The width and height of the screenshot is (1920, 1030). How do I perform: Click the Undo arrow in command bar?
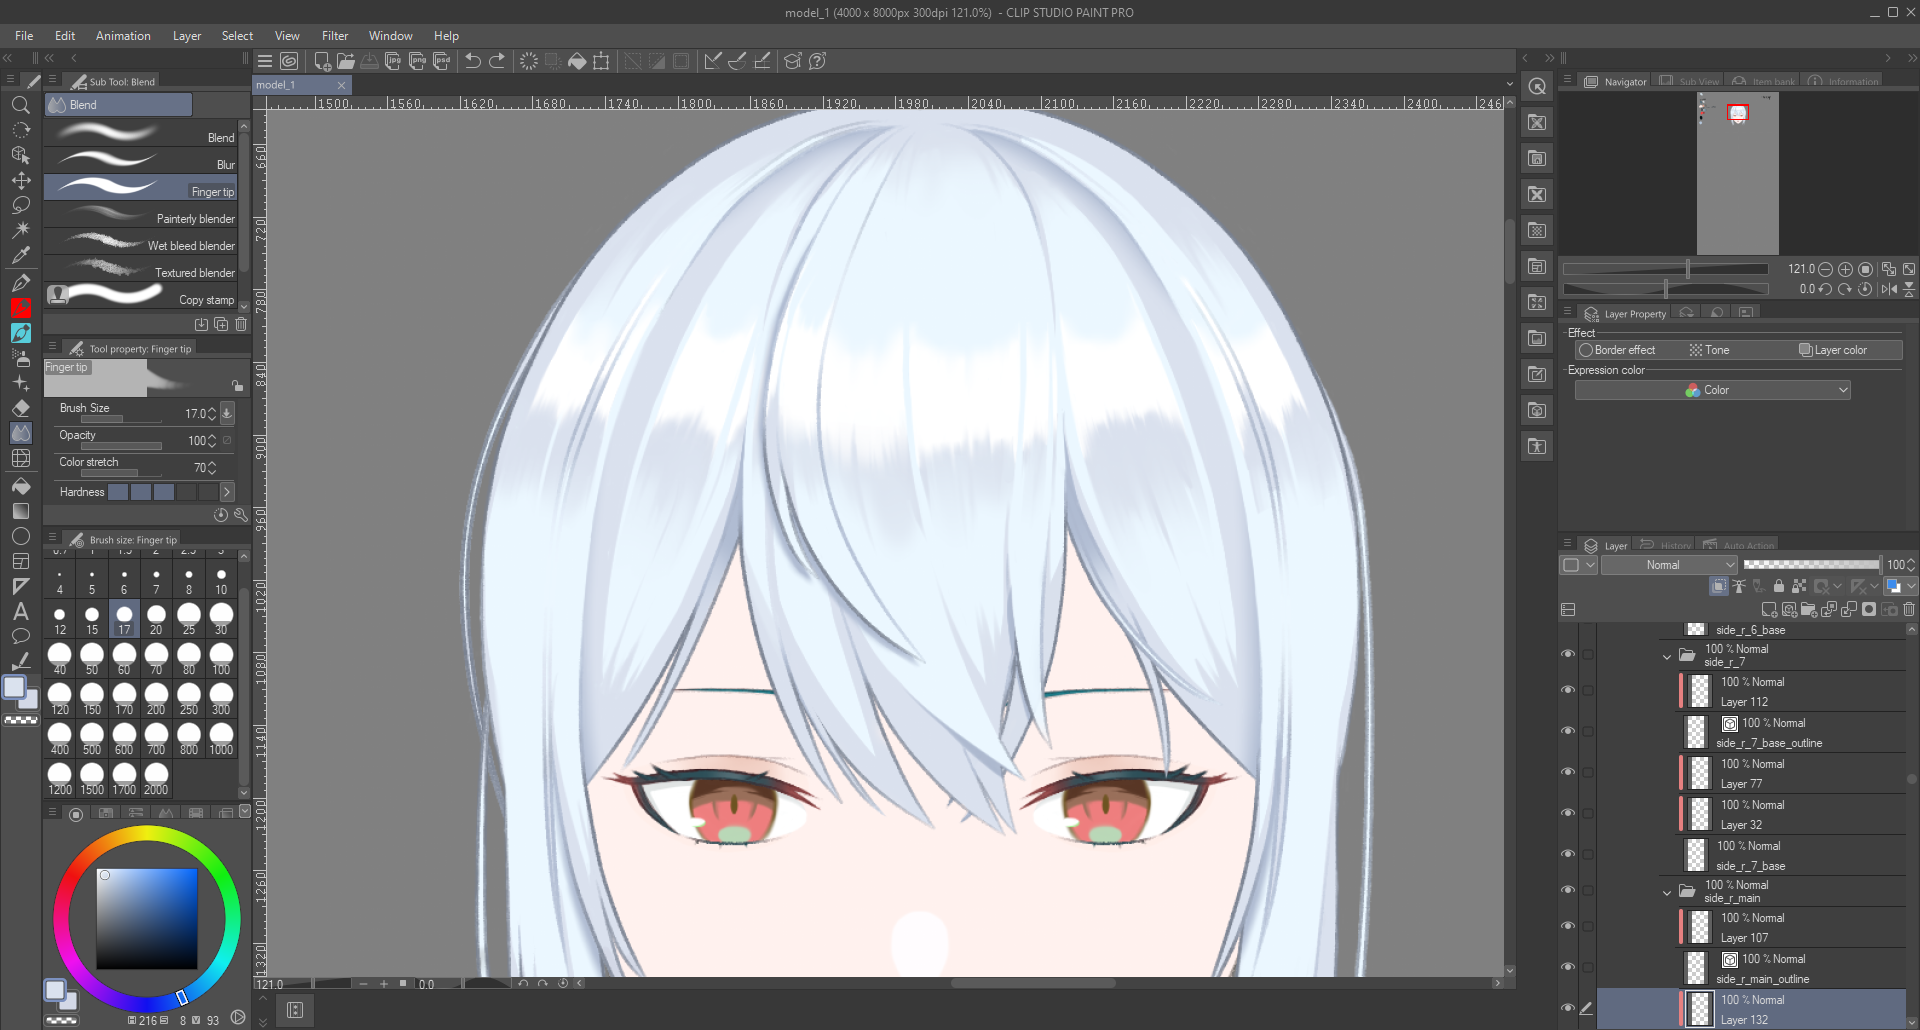473,61
